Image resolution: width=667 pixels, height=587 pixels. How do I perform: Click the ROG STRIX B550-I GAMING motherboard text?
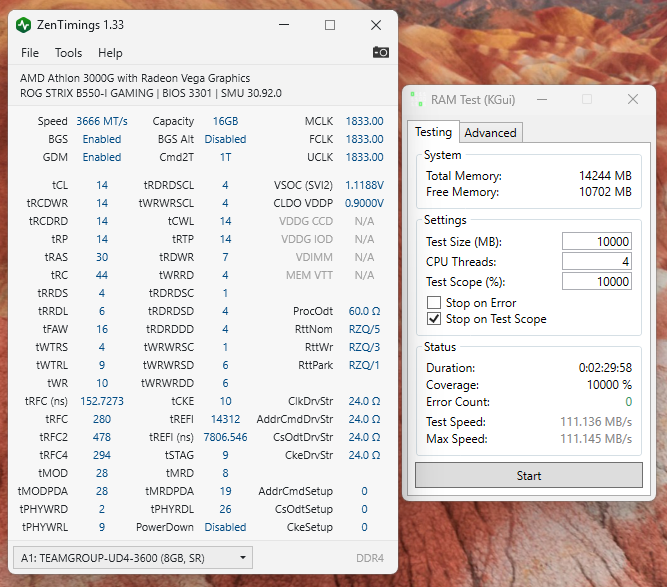(86, 93)
